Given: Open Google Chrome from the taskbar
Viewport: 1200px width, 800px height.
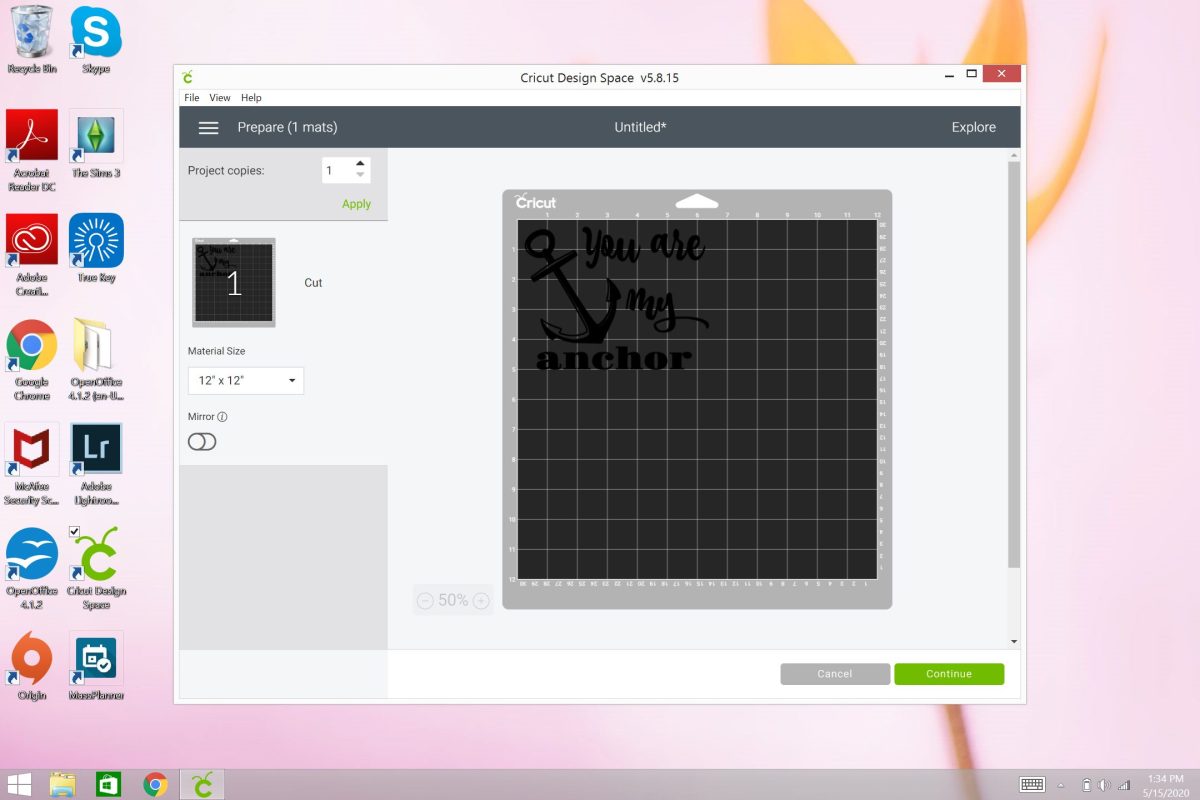Looking at the screenshot, I should pos(155,784).
